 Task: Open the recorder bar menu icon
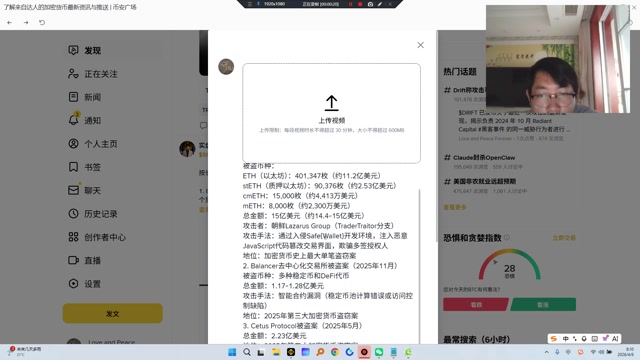(x=250, y=4)
